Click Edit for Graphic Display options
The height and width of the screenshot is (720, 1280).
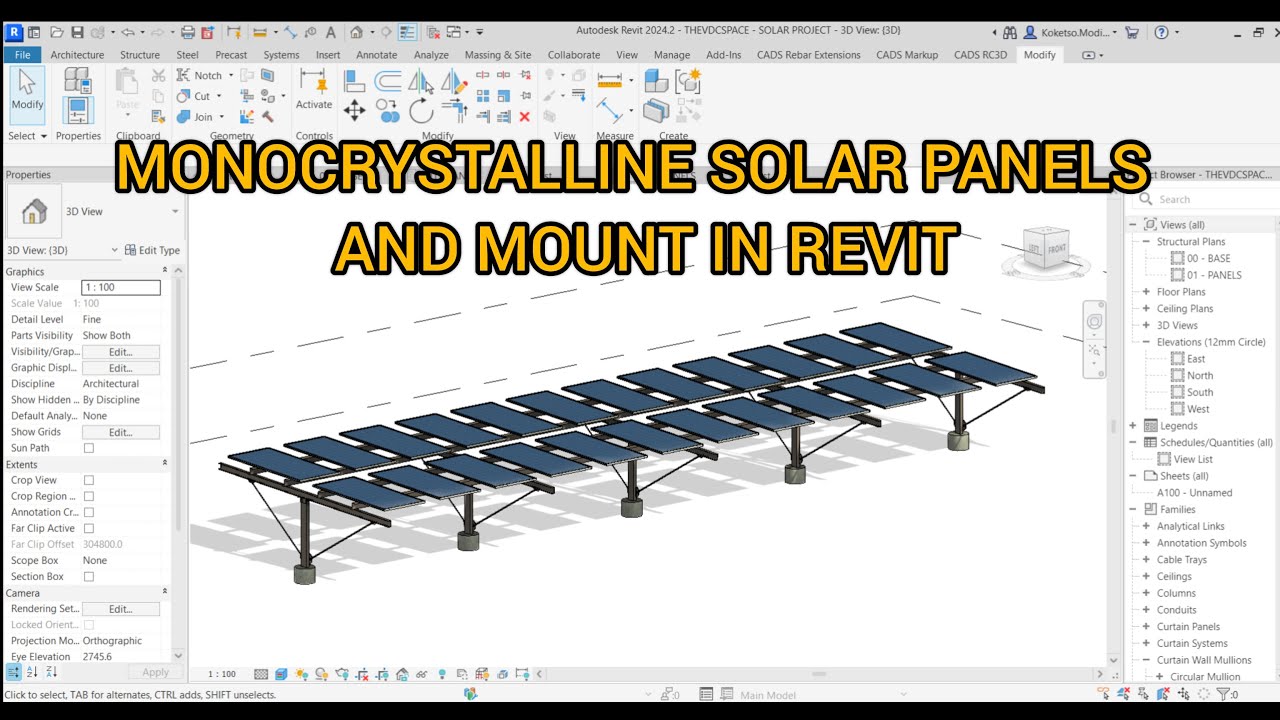tap(121, 368)
